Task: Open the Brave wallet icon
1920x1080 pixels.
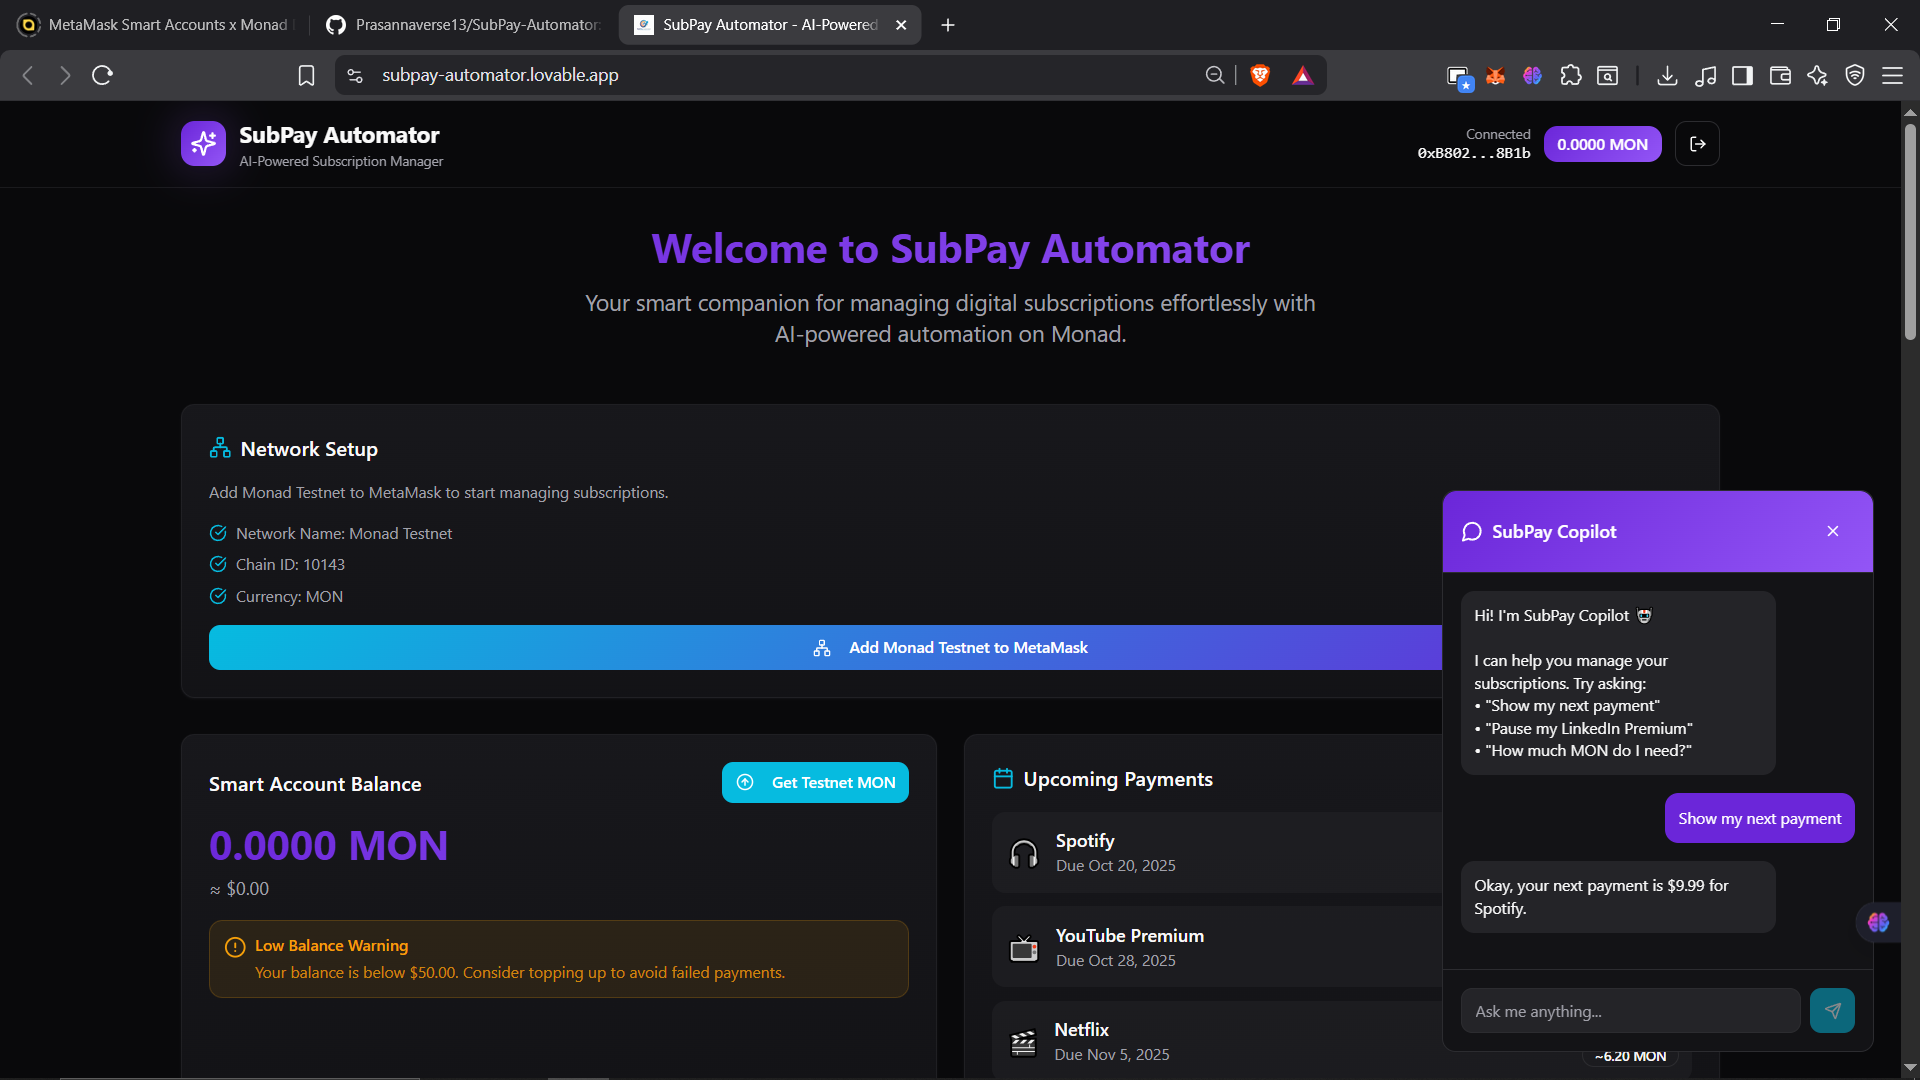Action: click(1780, 75)
